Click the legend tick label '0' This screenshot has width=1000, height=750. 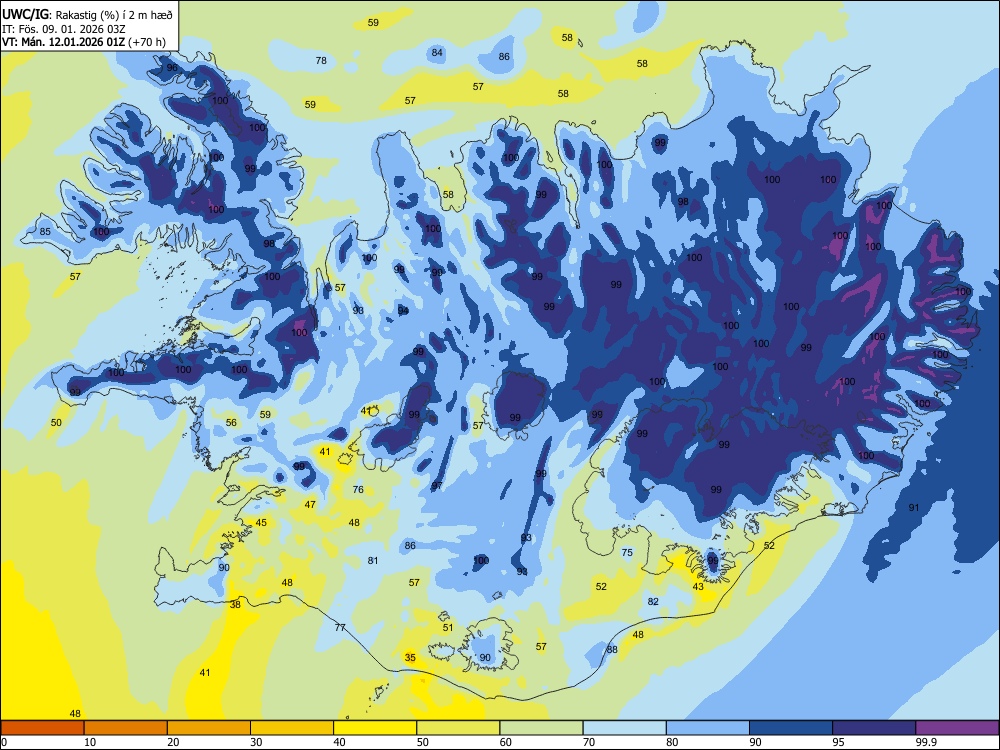point(4,742)
